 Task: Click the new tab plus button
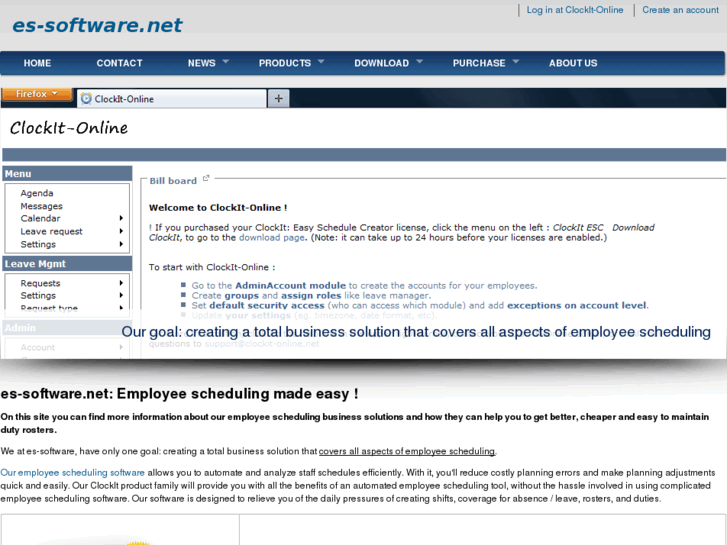click(279, 98)
